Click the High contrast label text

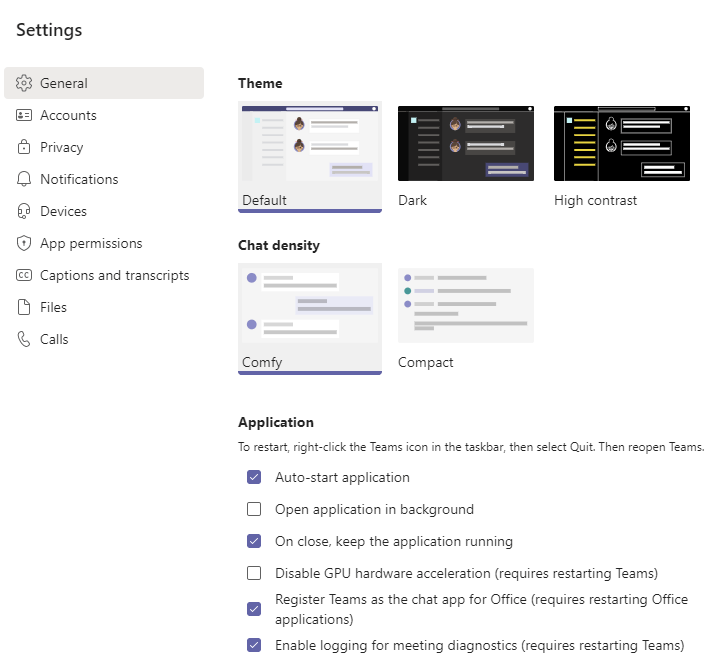tap(596, 201)
